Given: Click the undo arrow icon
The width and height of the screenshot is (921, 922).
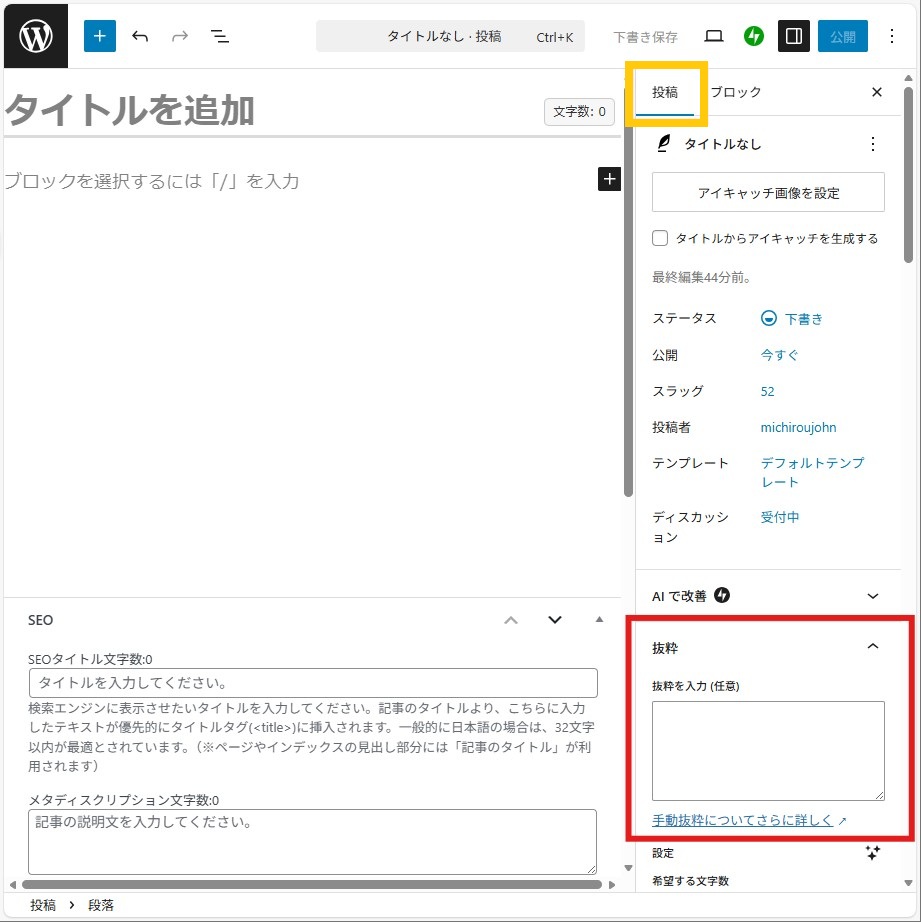Looking at the screenshot, I should [x=140, y=37].
